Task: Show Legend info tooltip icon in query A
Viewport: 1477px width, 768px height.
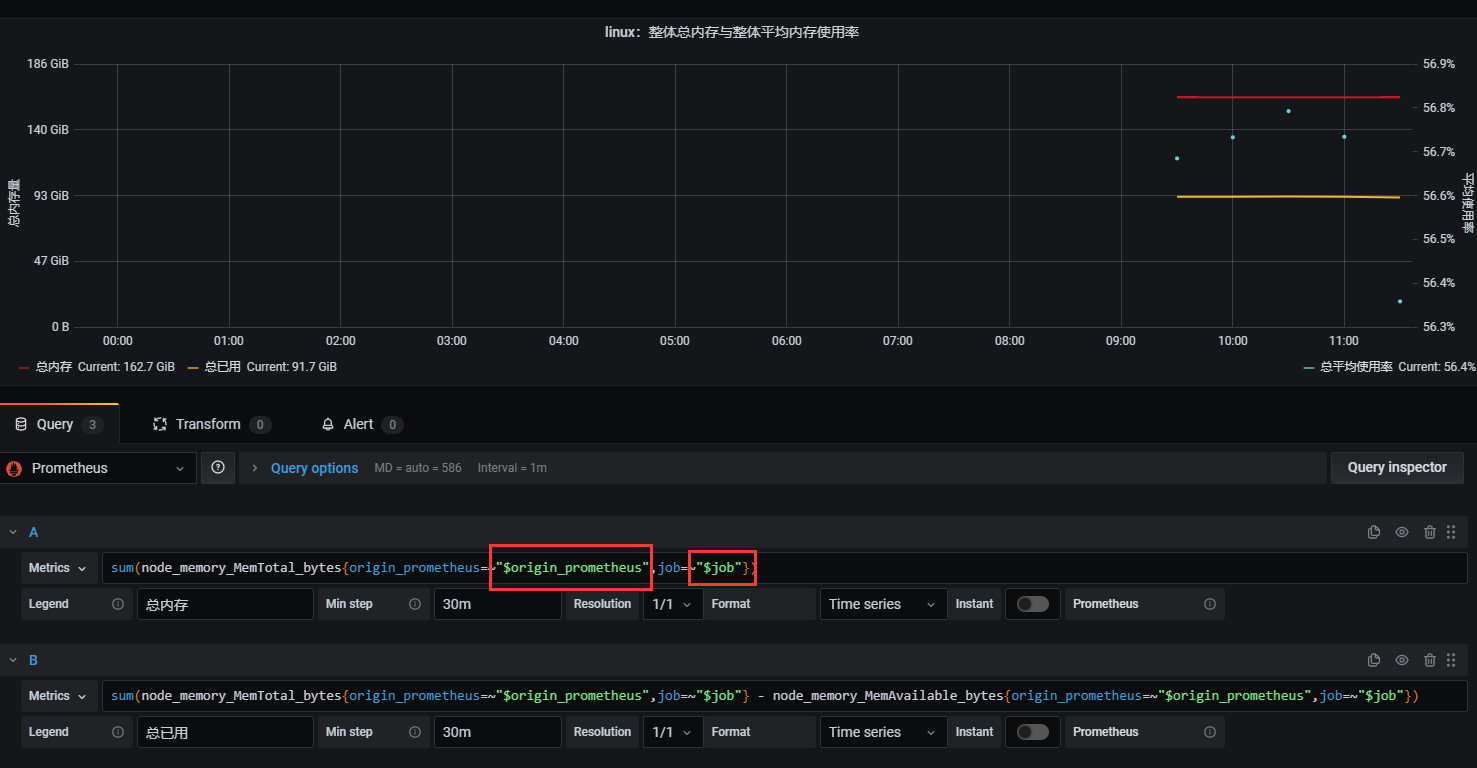Action: 118,604
